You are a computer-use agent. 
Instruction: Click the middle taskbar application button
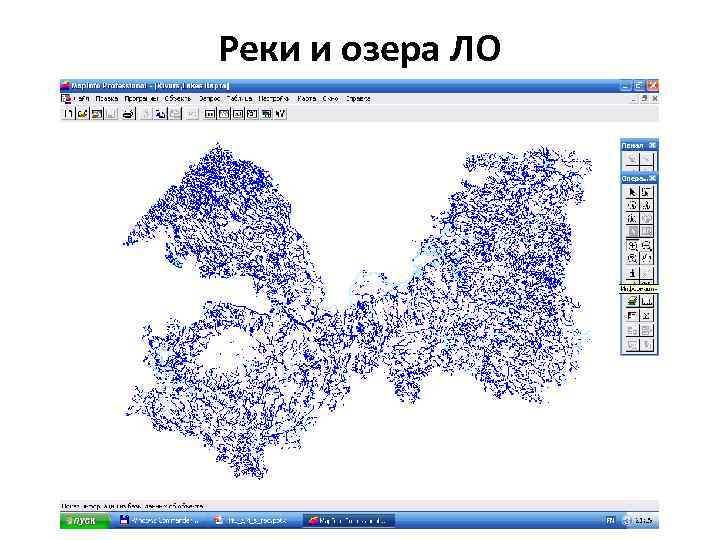coord(251,521)
